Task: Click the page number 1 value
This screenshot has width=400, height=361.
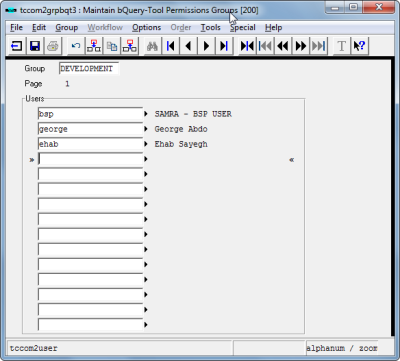Action: 67,84
